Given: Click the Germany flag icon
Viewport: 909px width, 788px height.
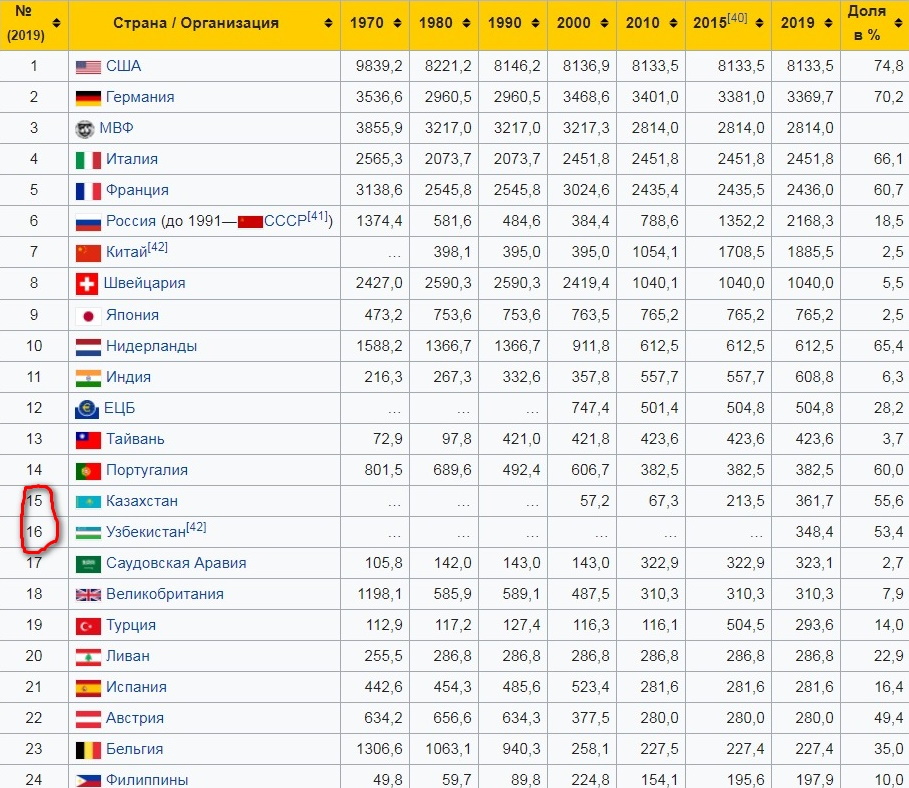Looking at the screenshot, I should pyautogui.click(x=89, y=98).
